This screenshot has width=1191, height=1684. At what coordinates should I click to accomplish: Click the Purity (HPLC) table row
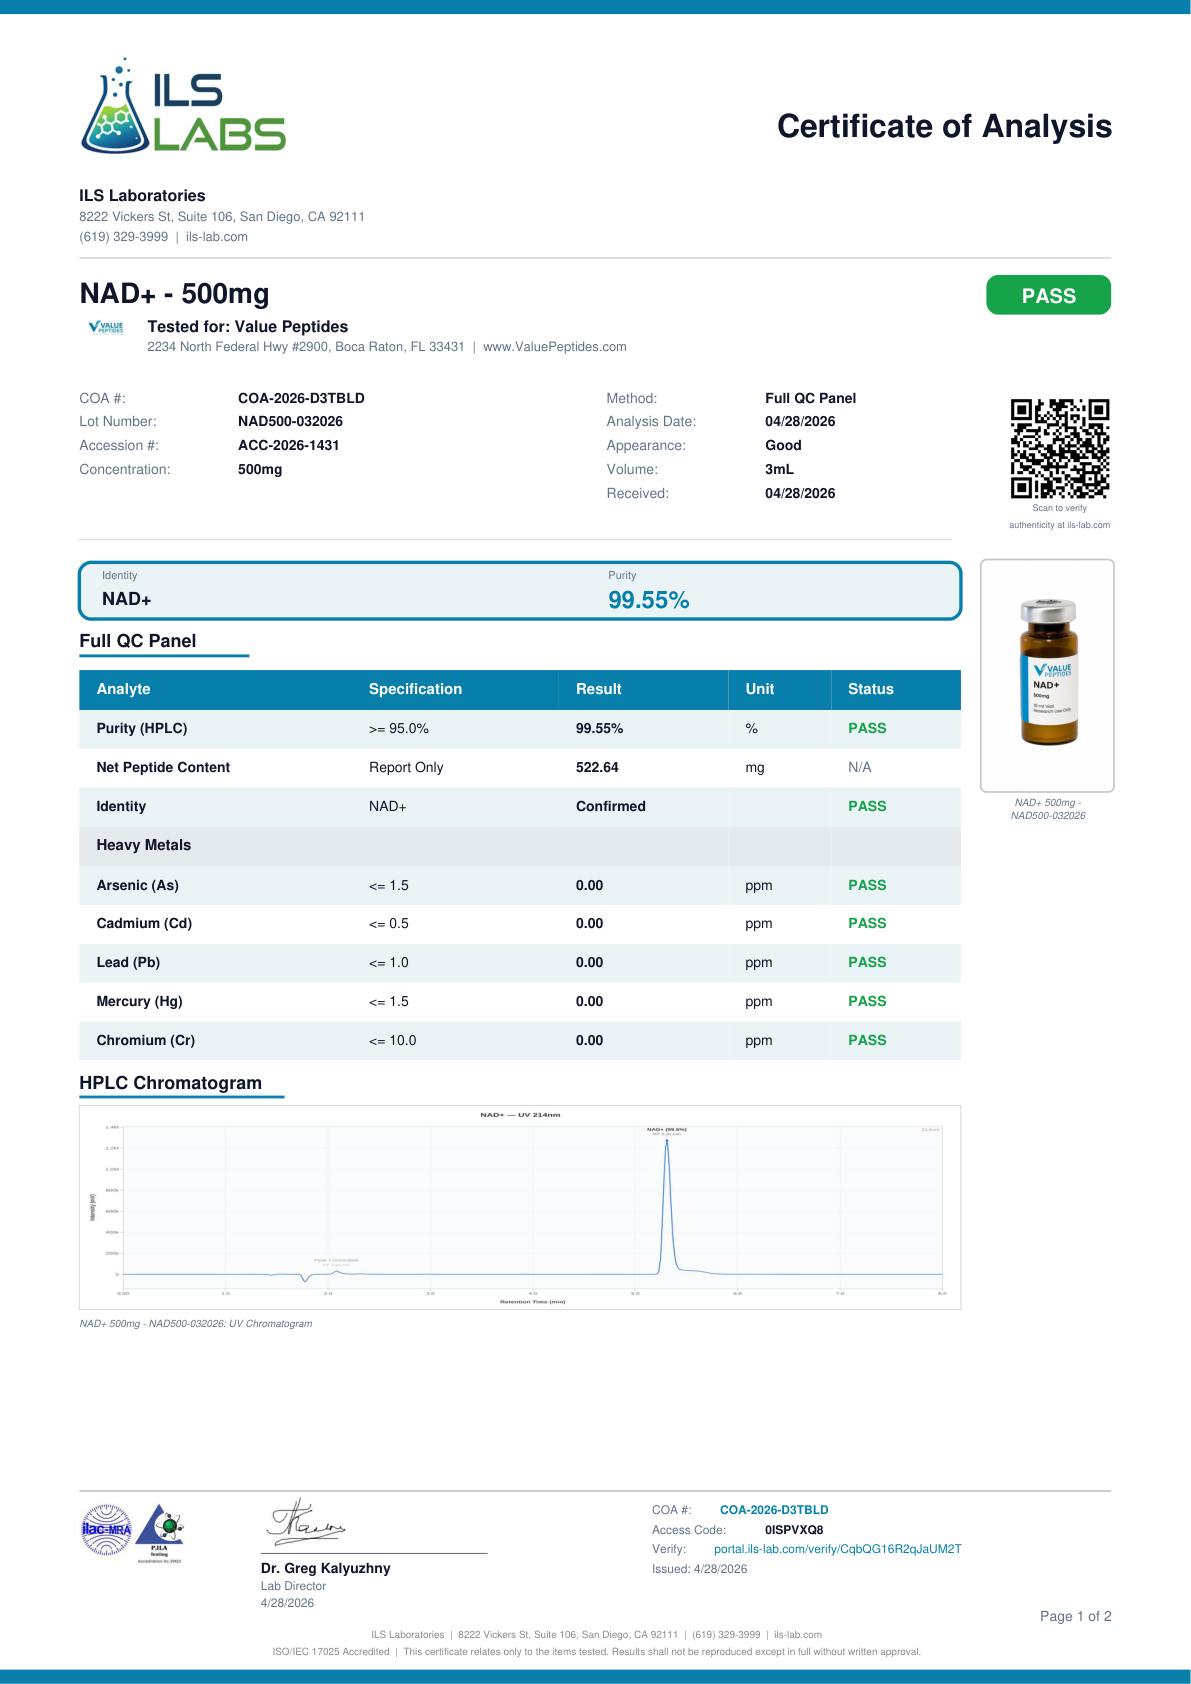click(520, 729)
